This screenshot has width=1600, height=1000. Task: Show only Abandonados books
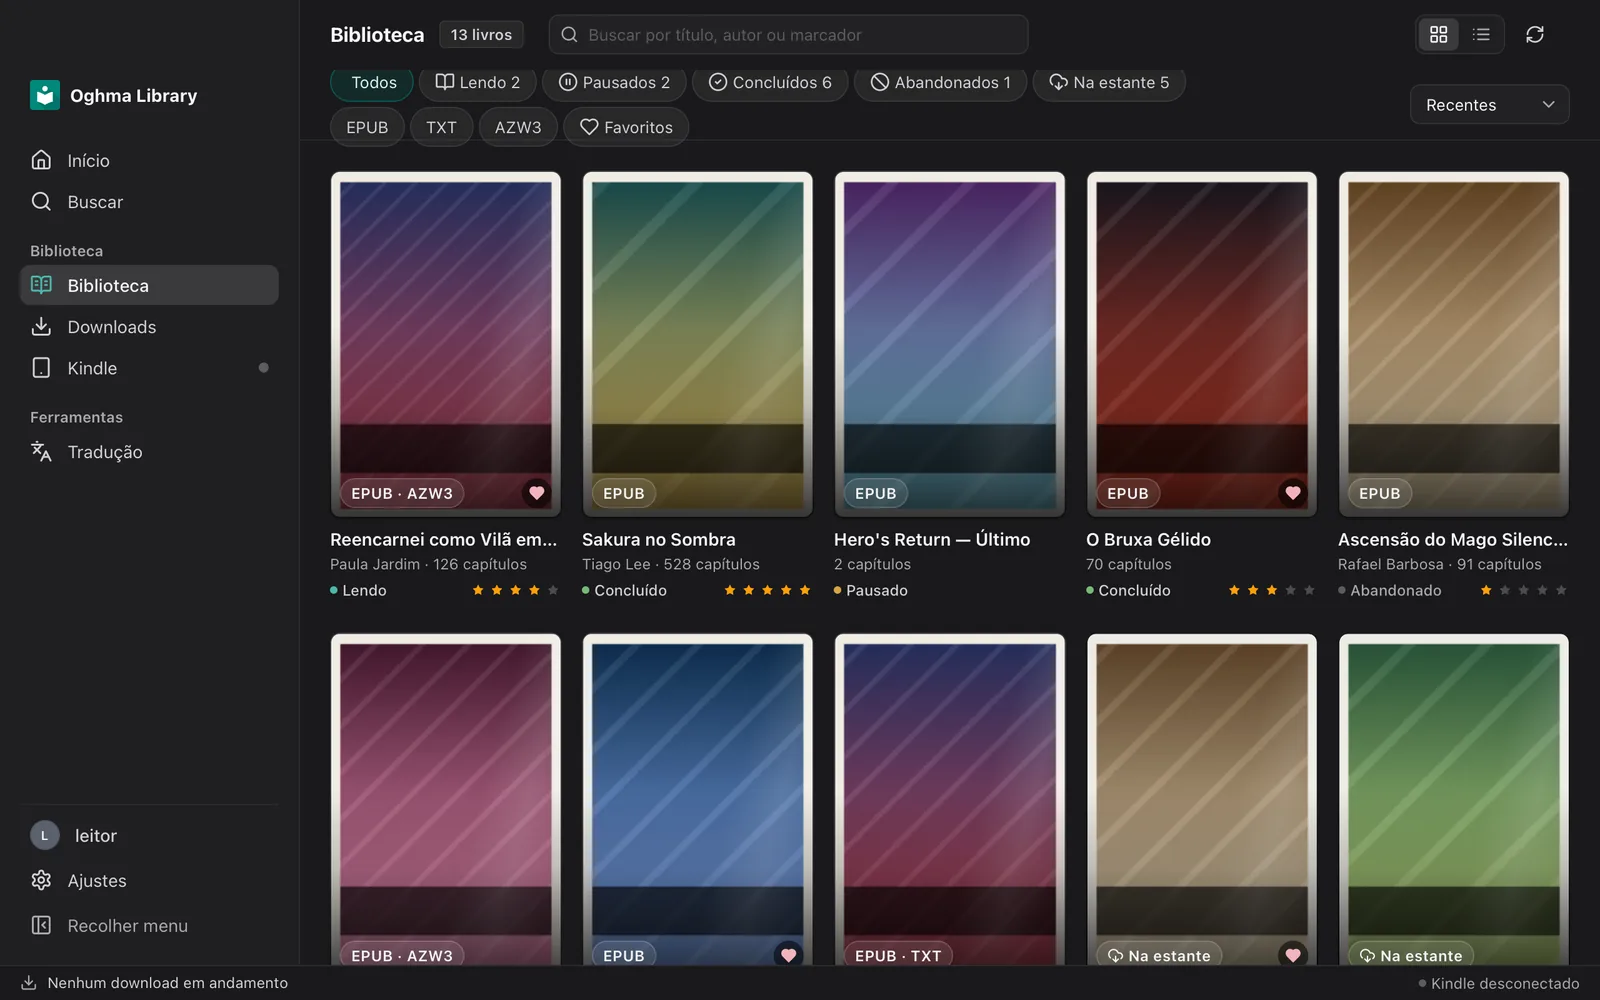click(940, 83)
